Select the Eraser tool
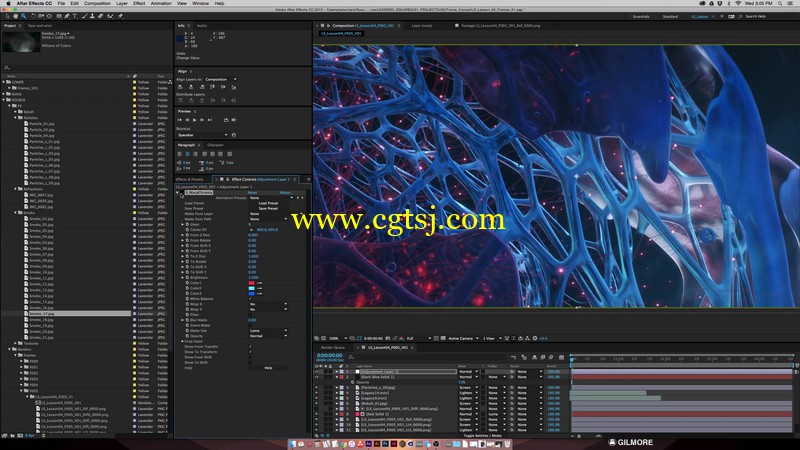The height and width of the screenshot is (450, 800). pyautogui.click(x=101, y=16)
